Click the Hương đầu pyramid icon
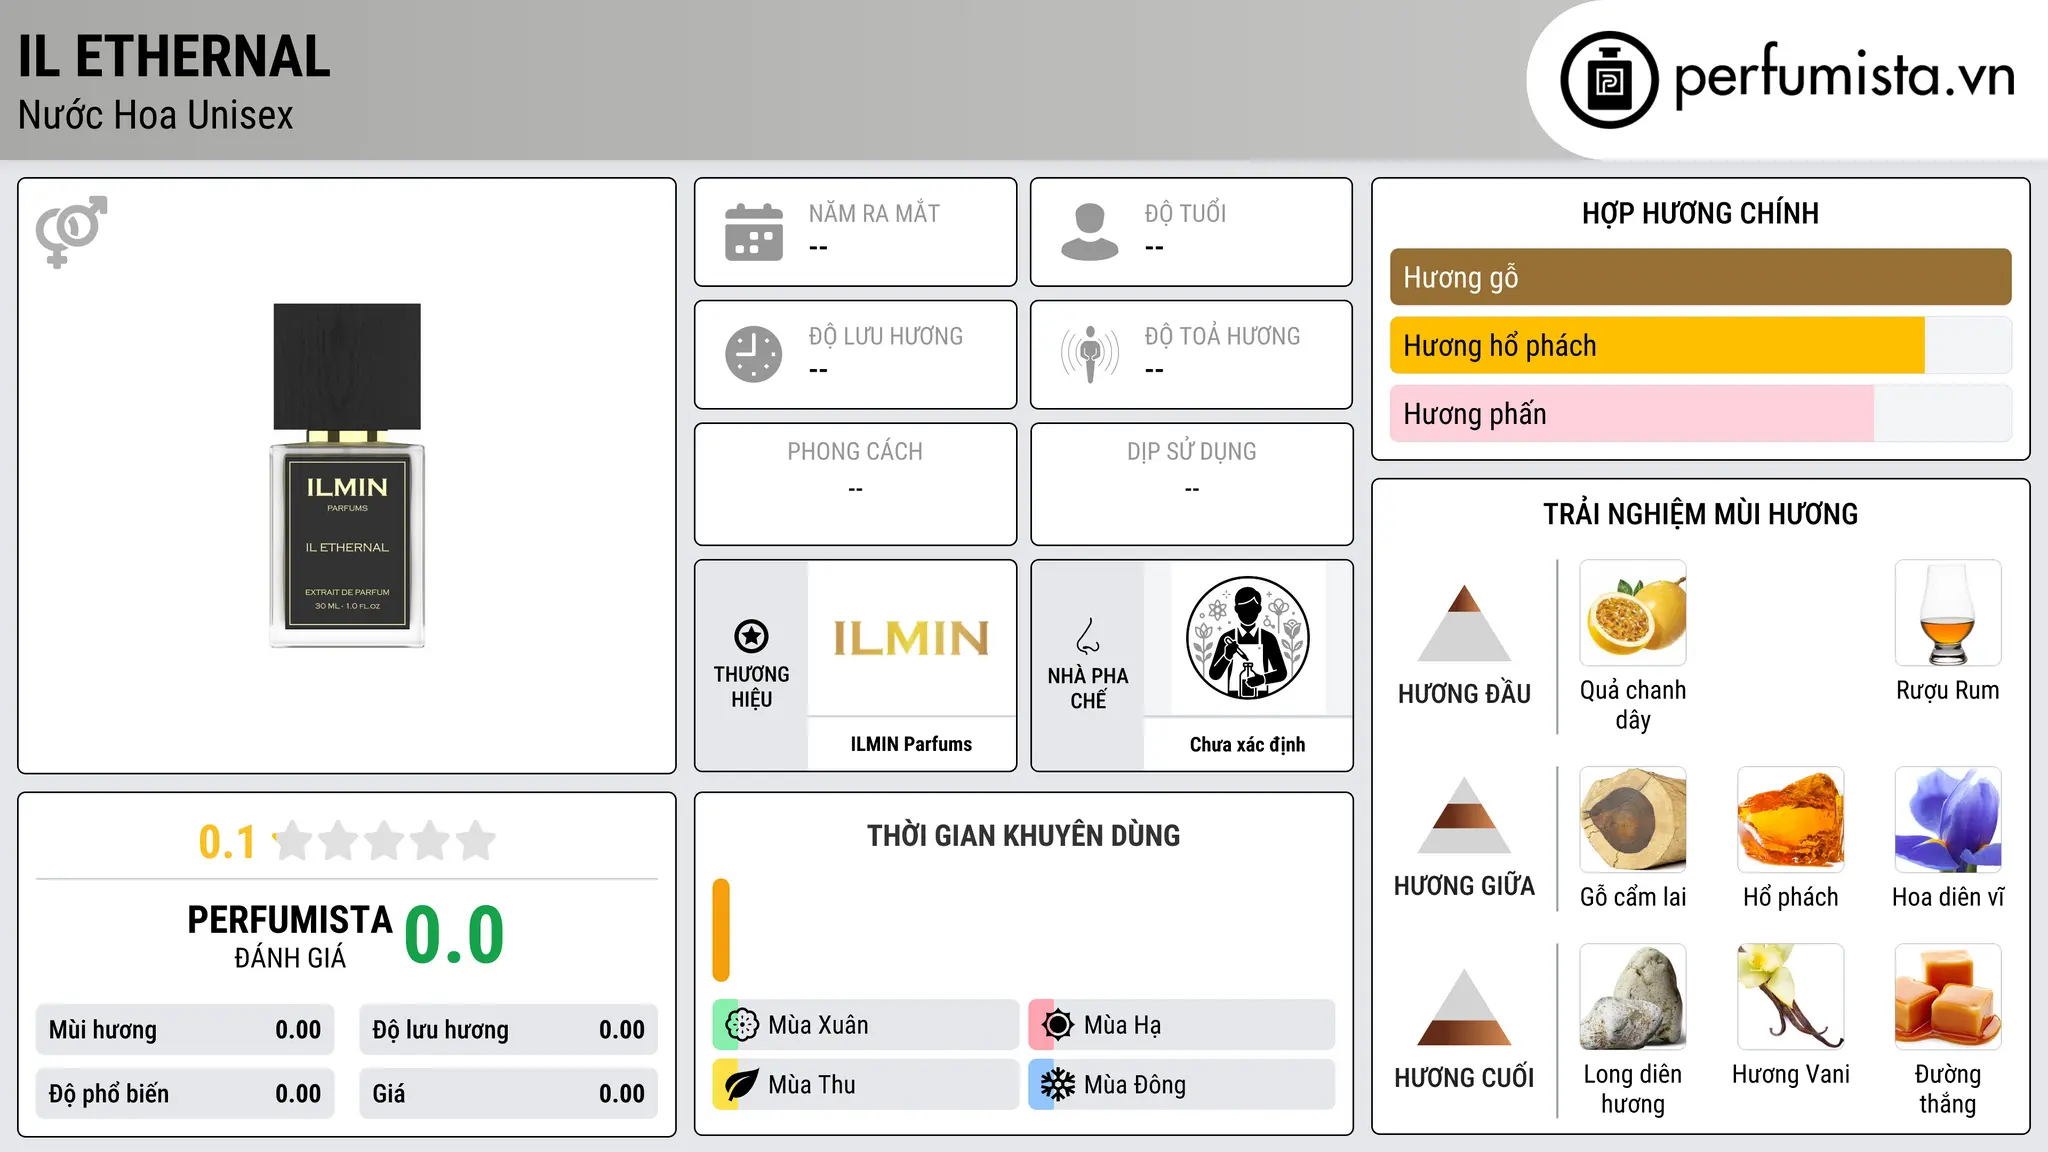Viewport: 2048px width, 1152px height. coord(1464,623)
